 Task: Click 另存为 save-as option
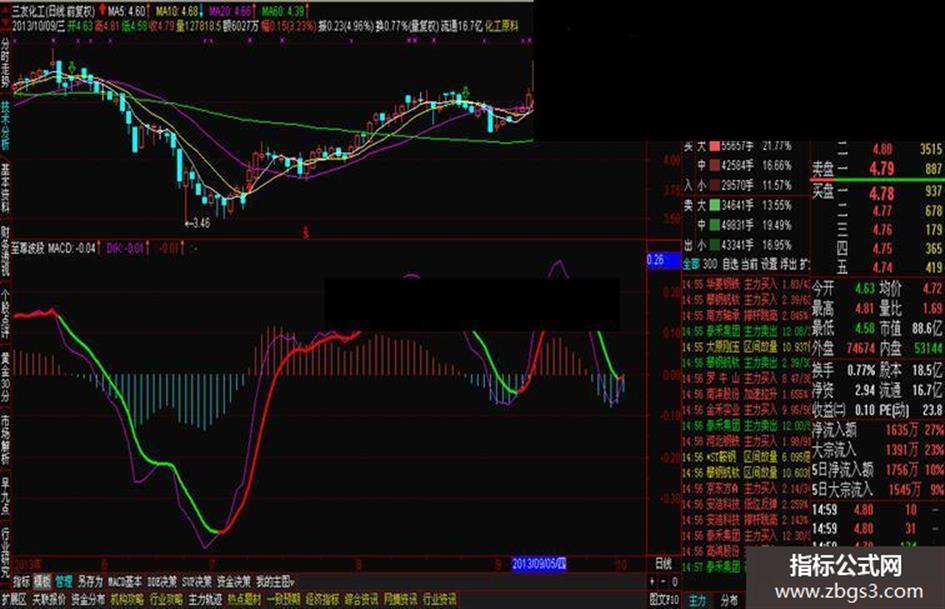coord(90,582)
